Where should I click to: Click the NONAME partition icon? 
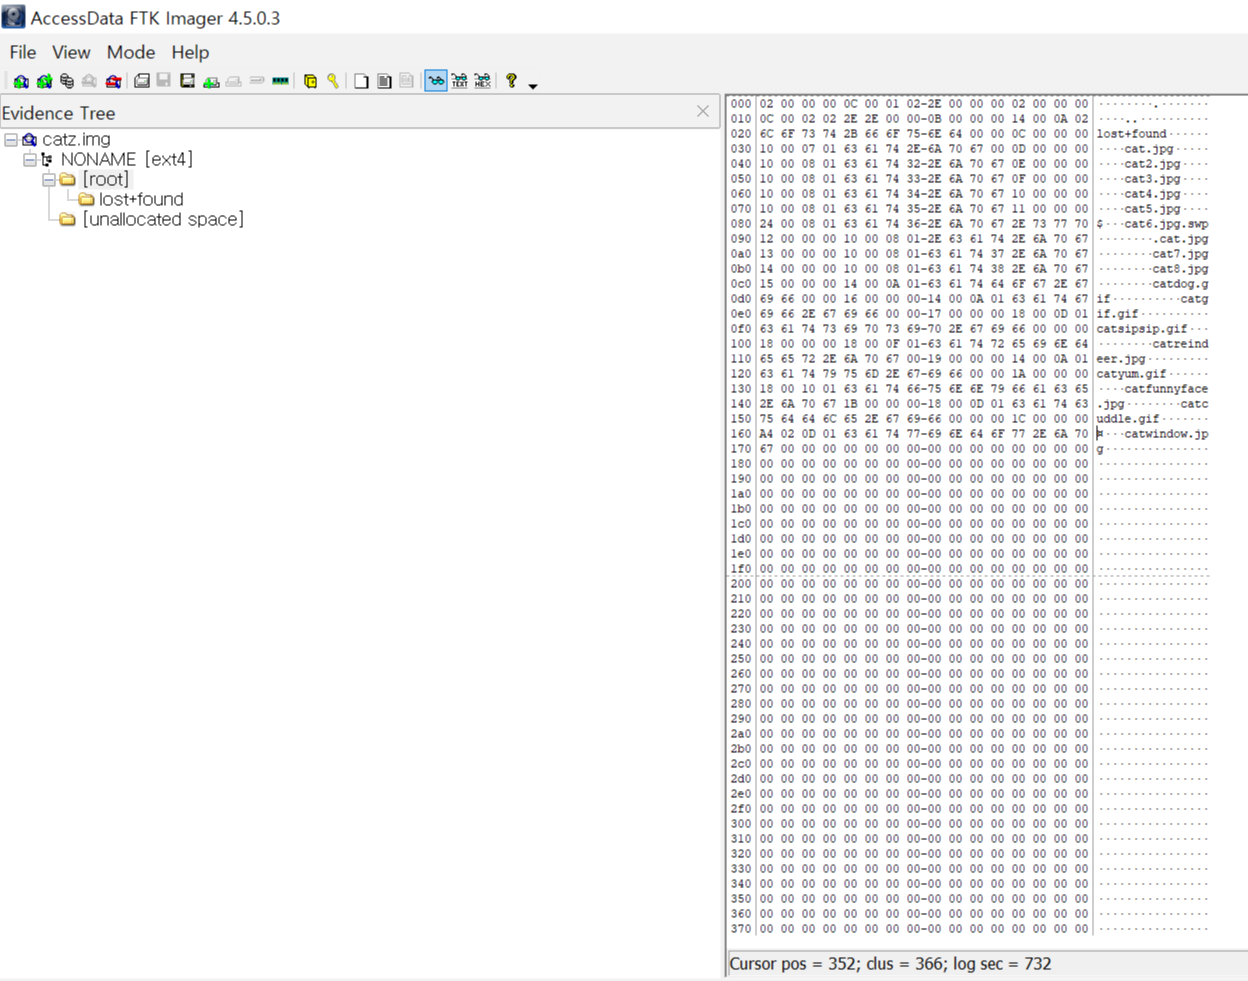click(x=47, y=159)
